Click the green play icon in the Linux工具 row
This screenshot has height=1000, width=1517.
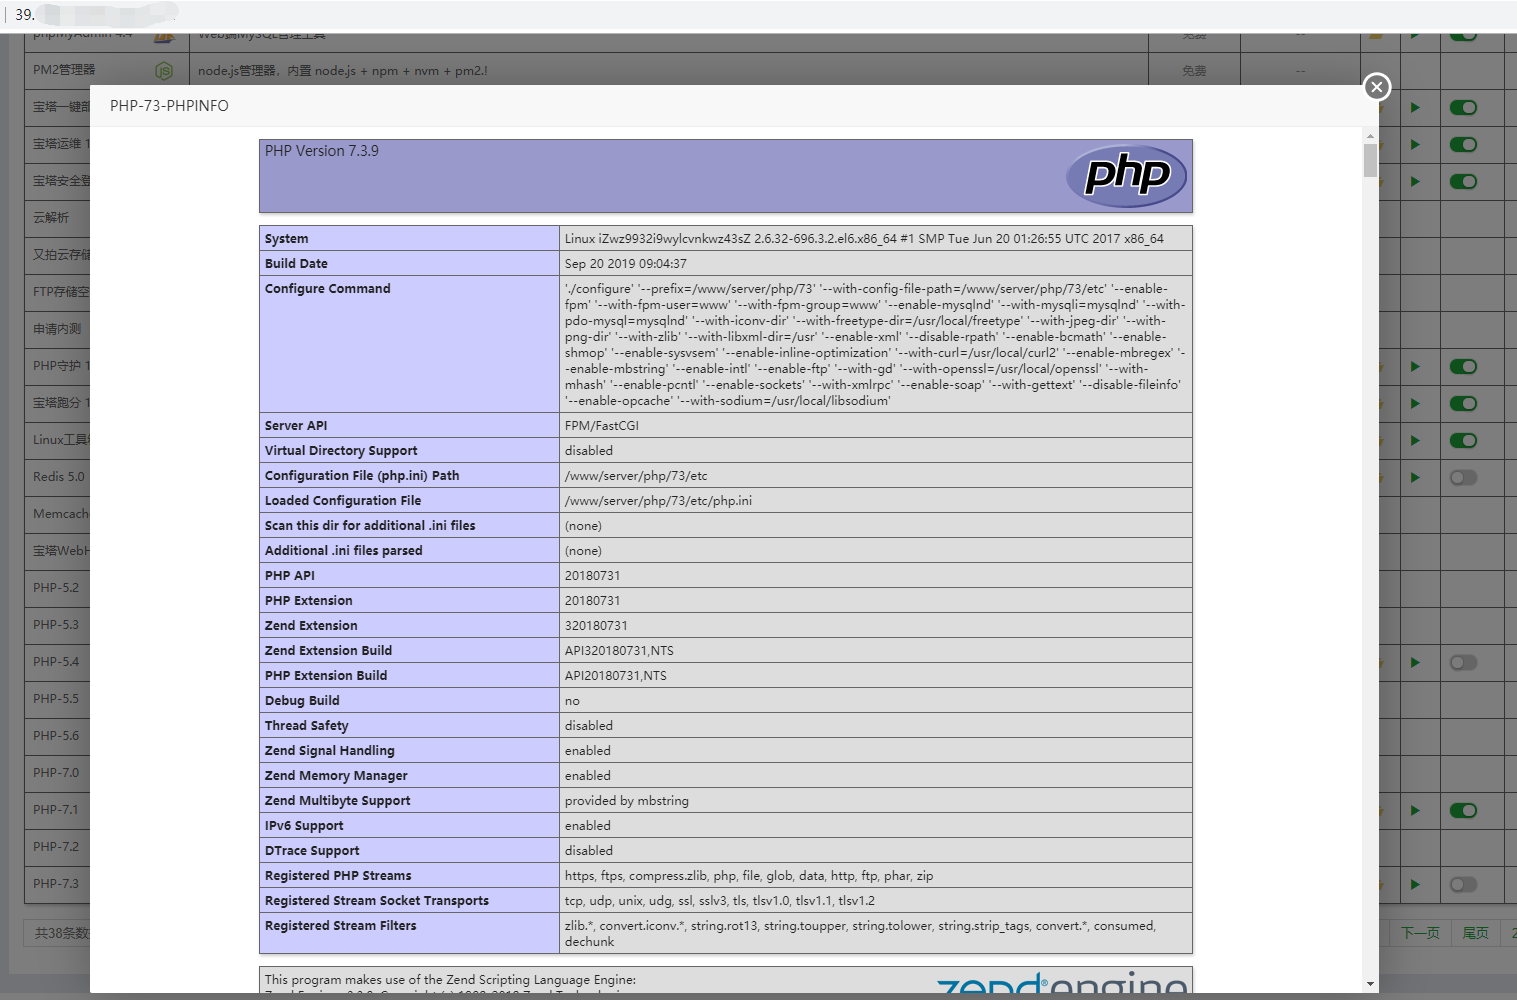point(1415,441)
